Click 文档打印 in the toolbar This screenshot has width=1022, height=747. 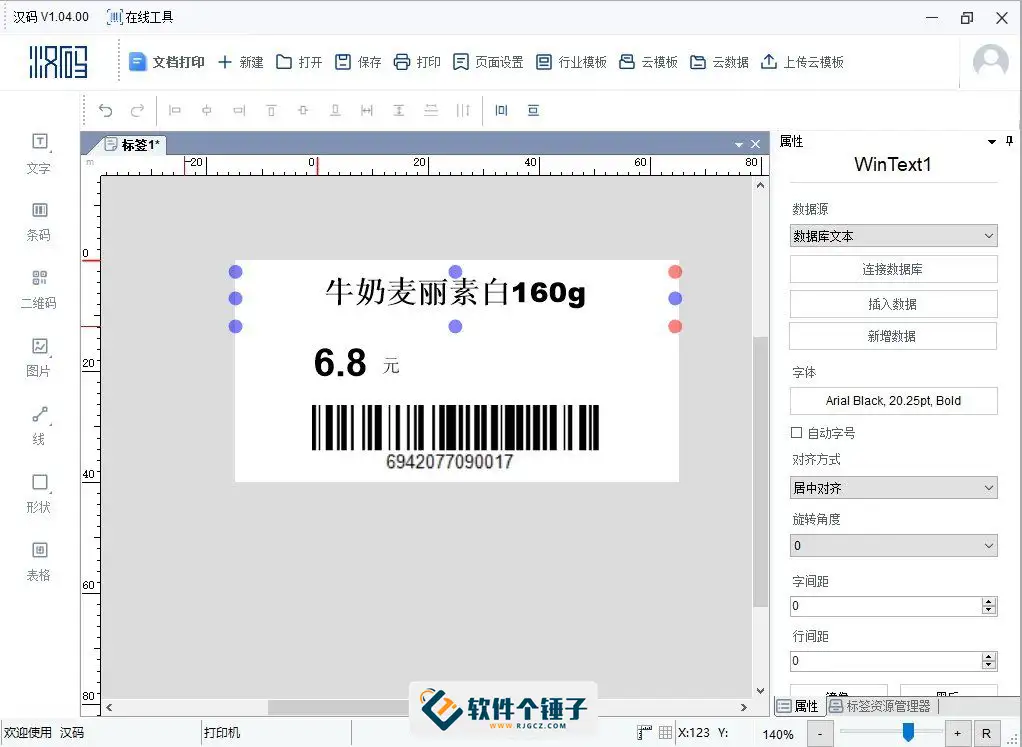click(166, 62)
